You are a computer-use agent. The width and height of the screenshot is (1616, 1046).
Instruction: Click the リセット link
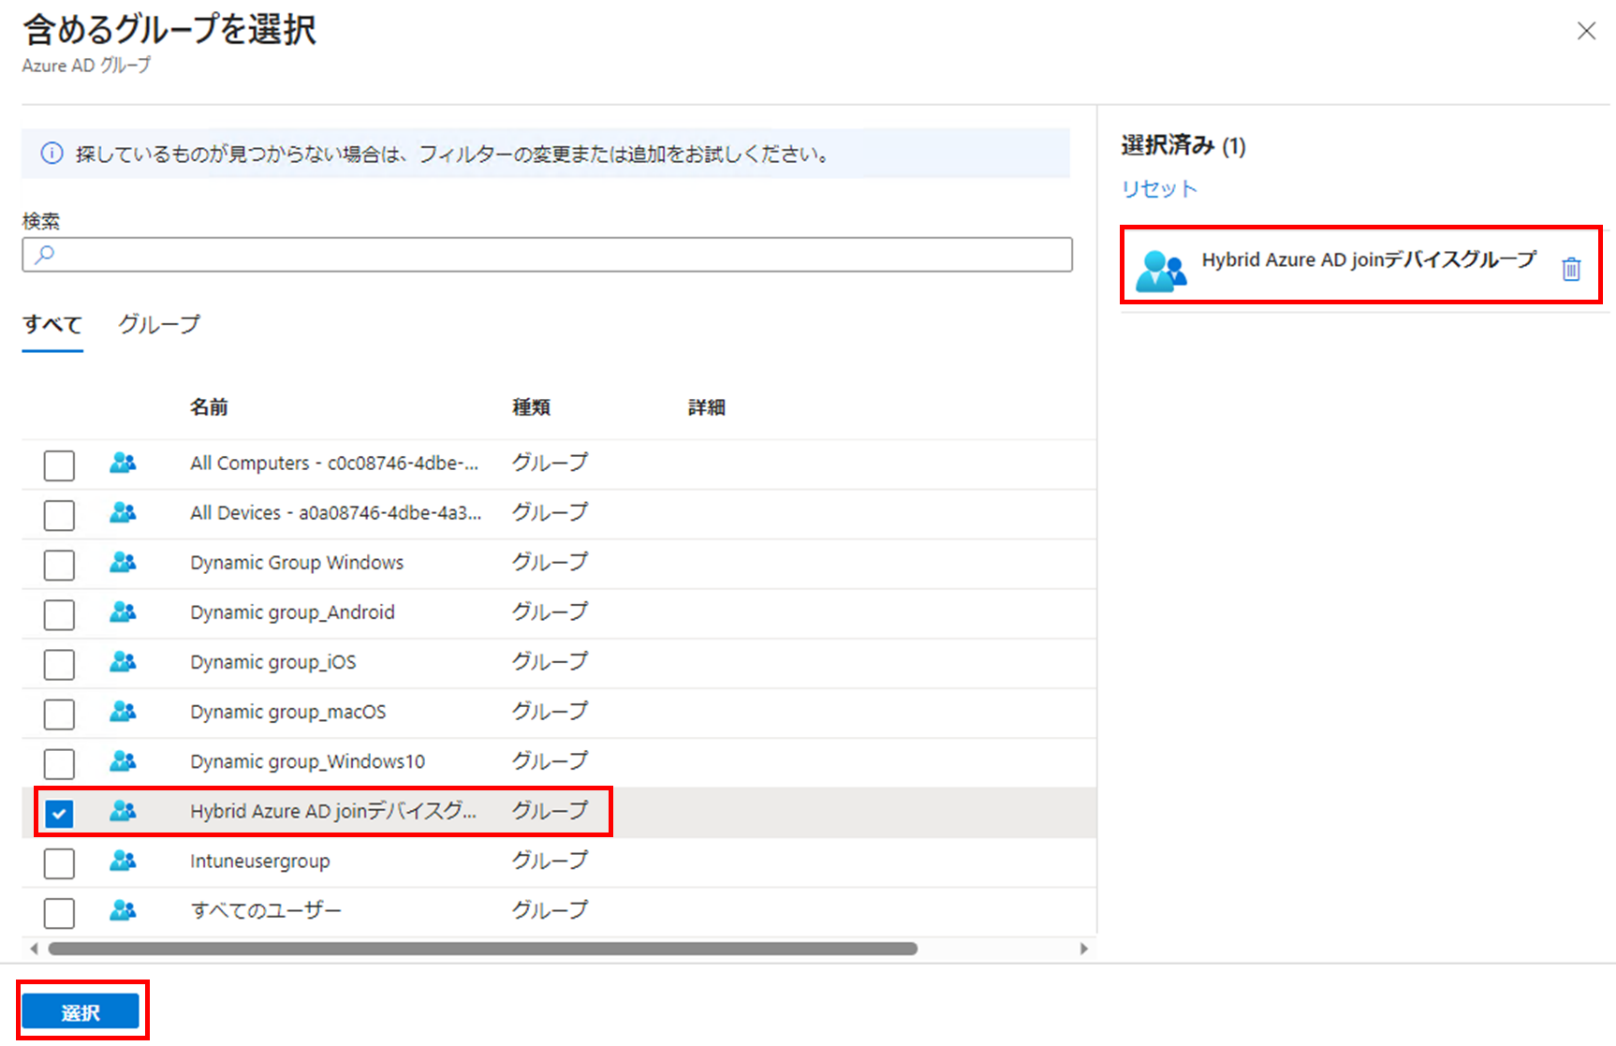click(1158, 189)
